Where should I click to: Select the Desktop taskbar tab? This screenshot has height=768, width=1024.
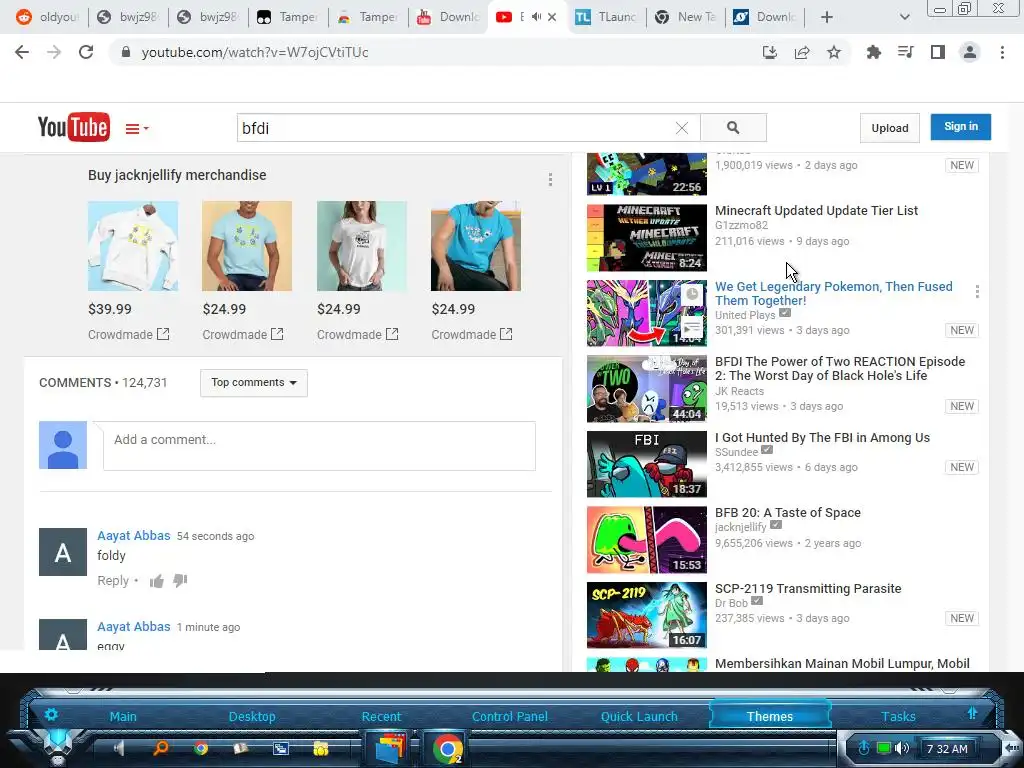pyautogui.click(x=252, y=716)
